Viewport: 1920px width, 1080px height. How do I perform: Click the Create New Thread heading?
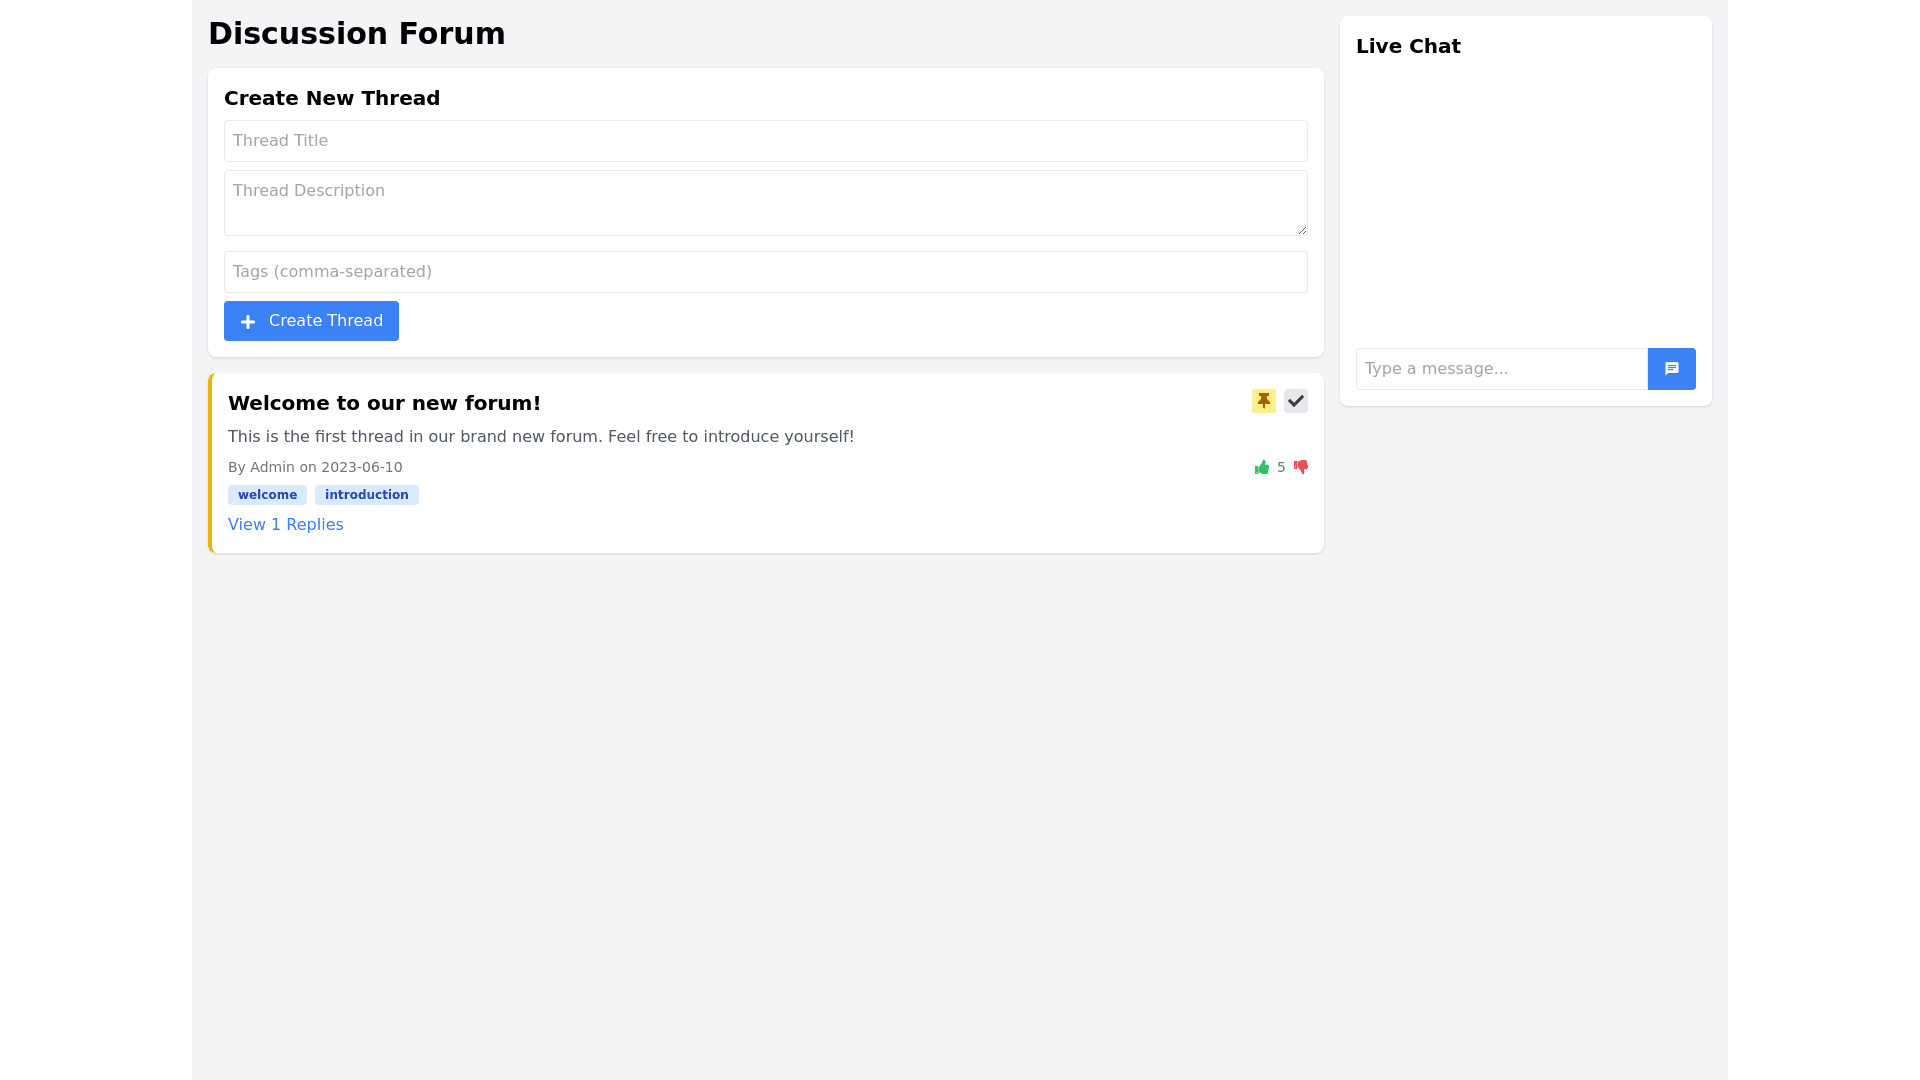pyautogui.click(x=332, y=98)
